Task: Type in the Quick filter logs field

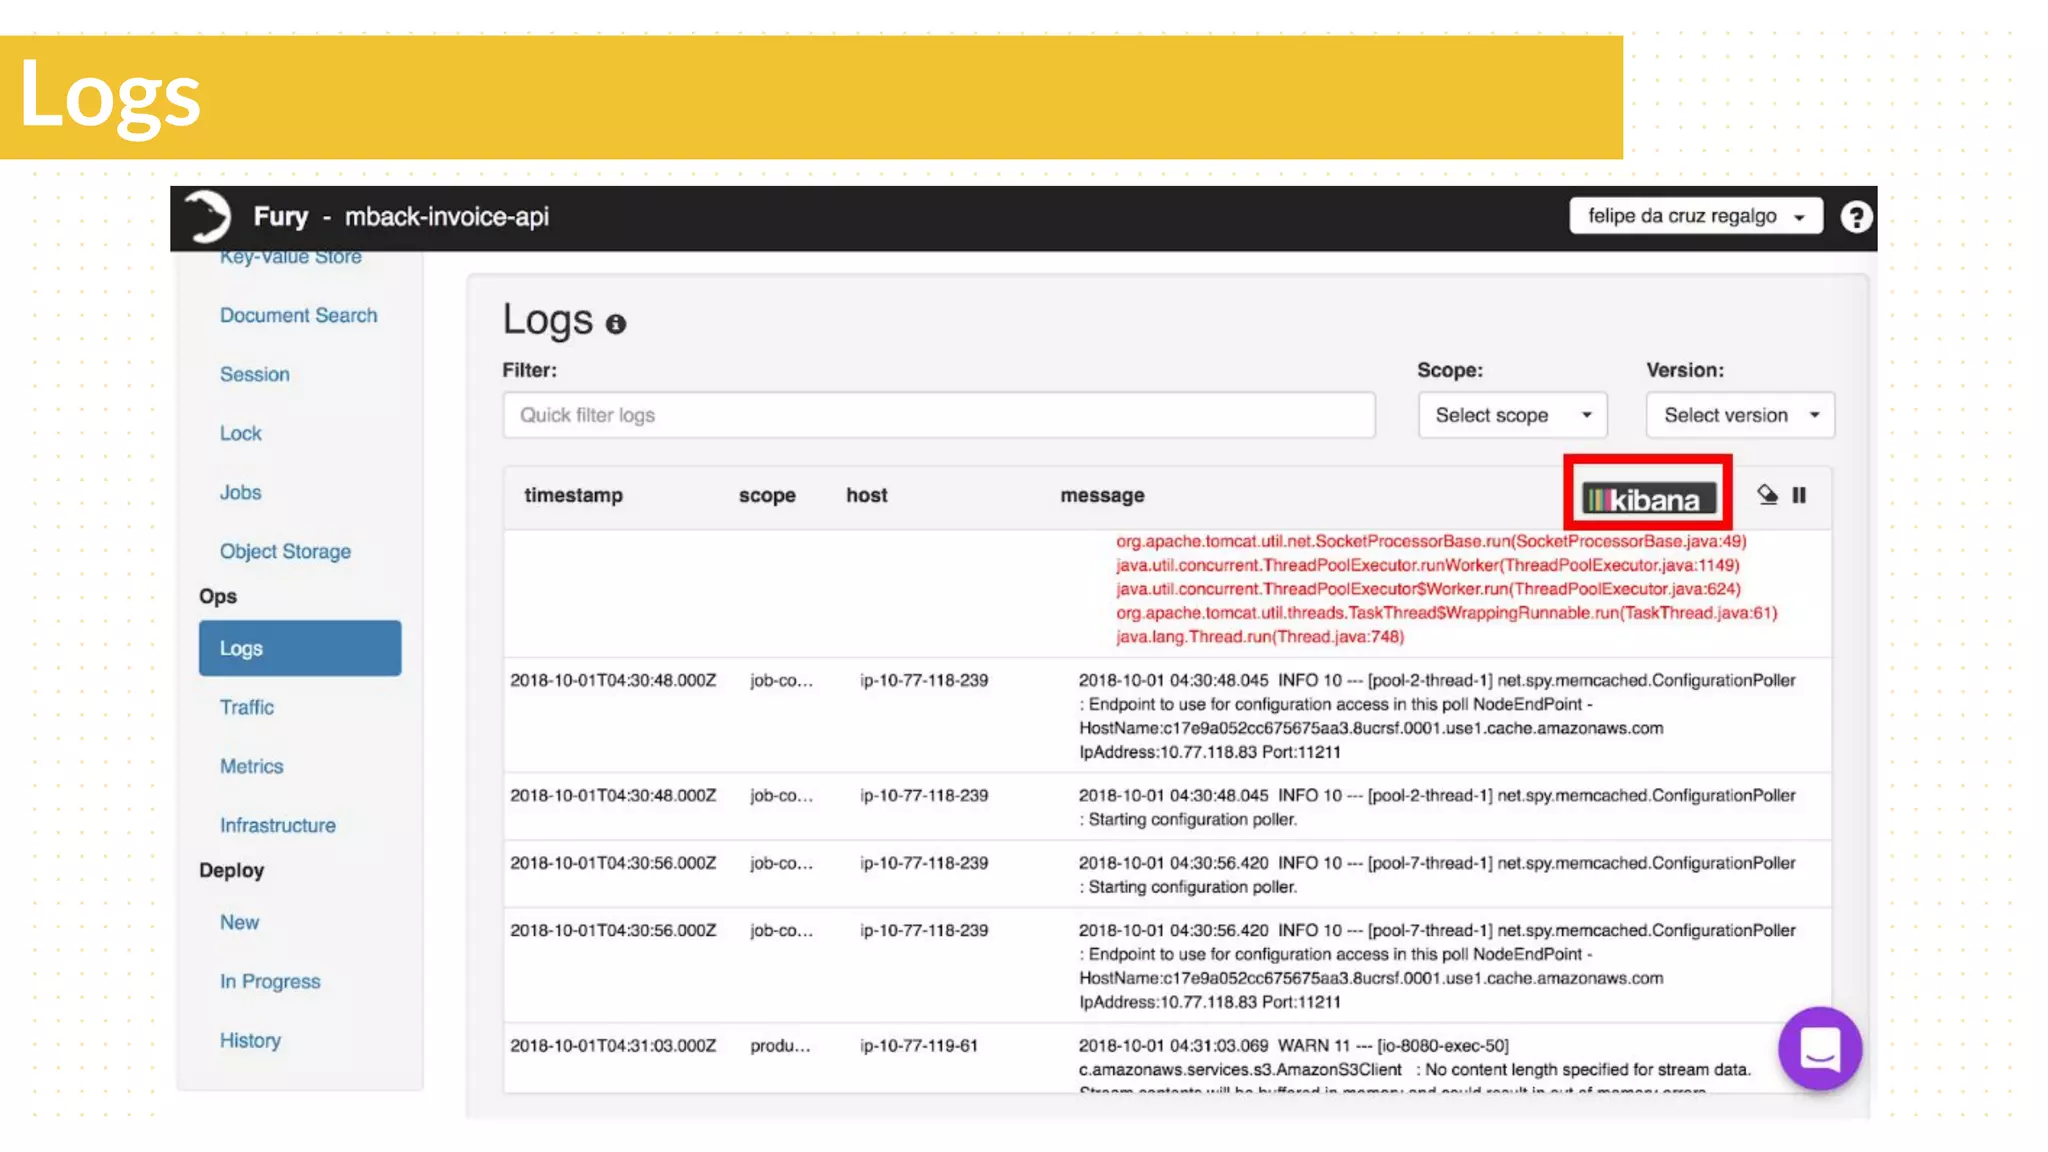Action: pos(938,415)
